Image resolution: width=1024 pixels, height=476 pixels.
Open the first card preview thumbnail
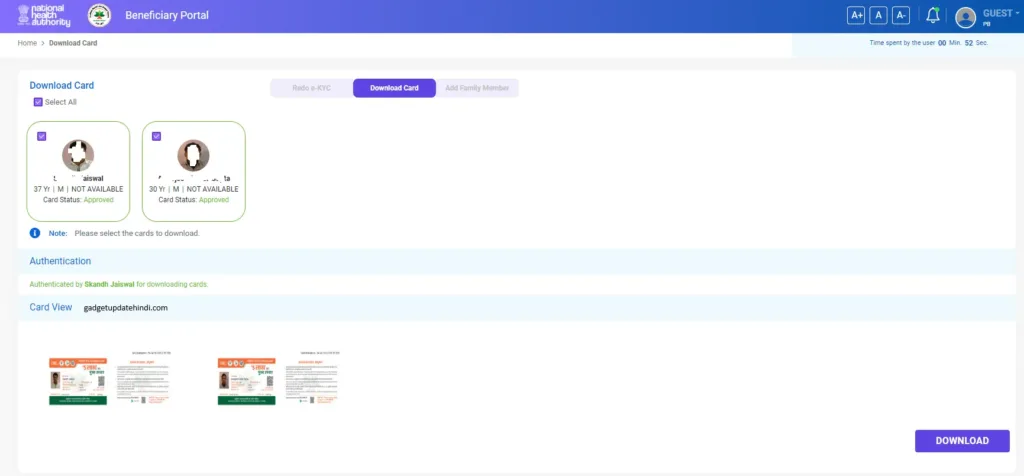tap(109, 380)
